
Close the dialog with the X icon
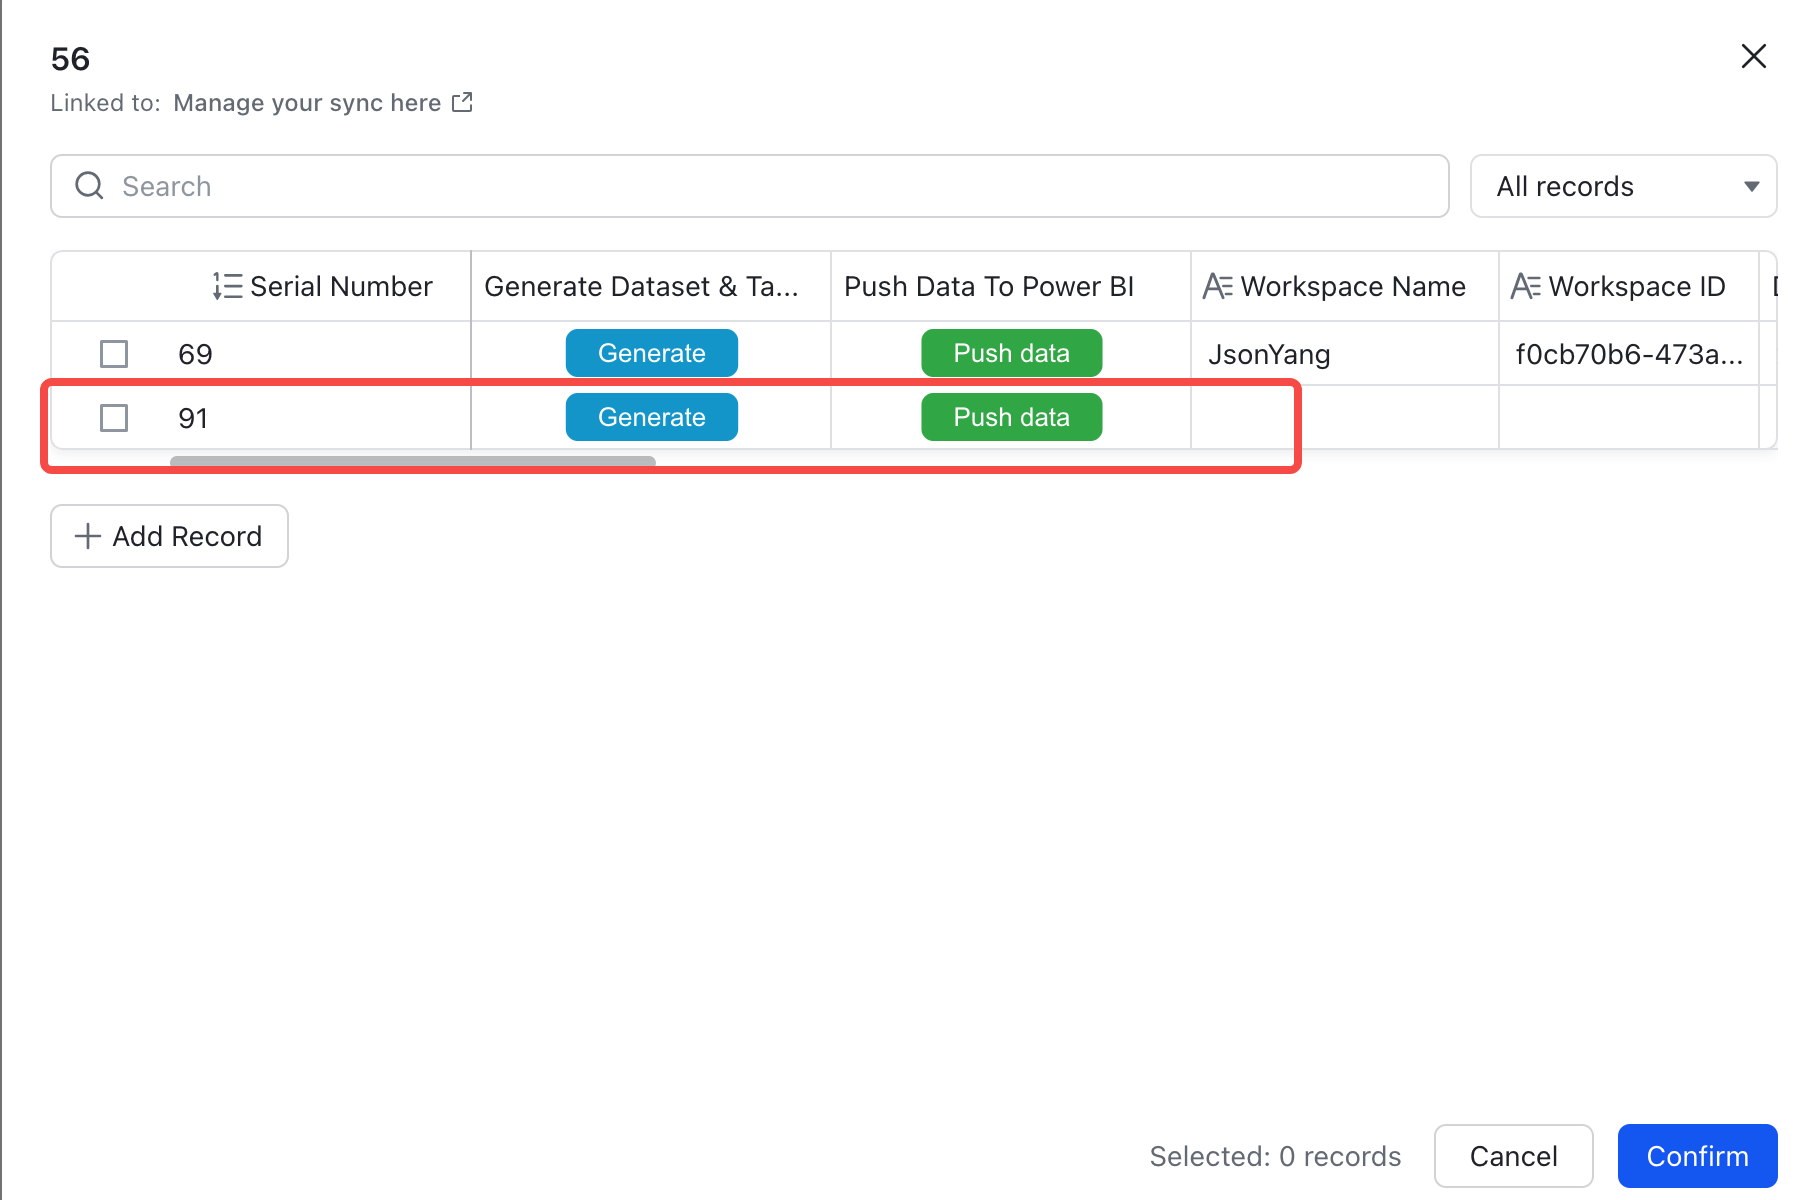[x=1753, y=56]
